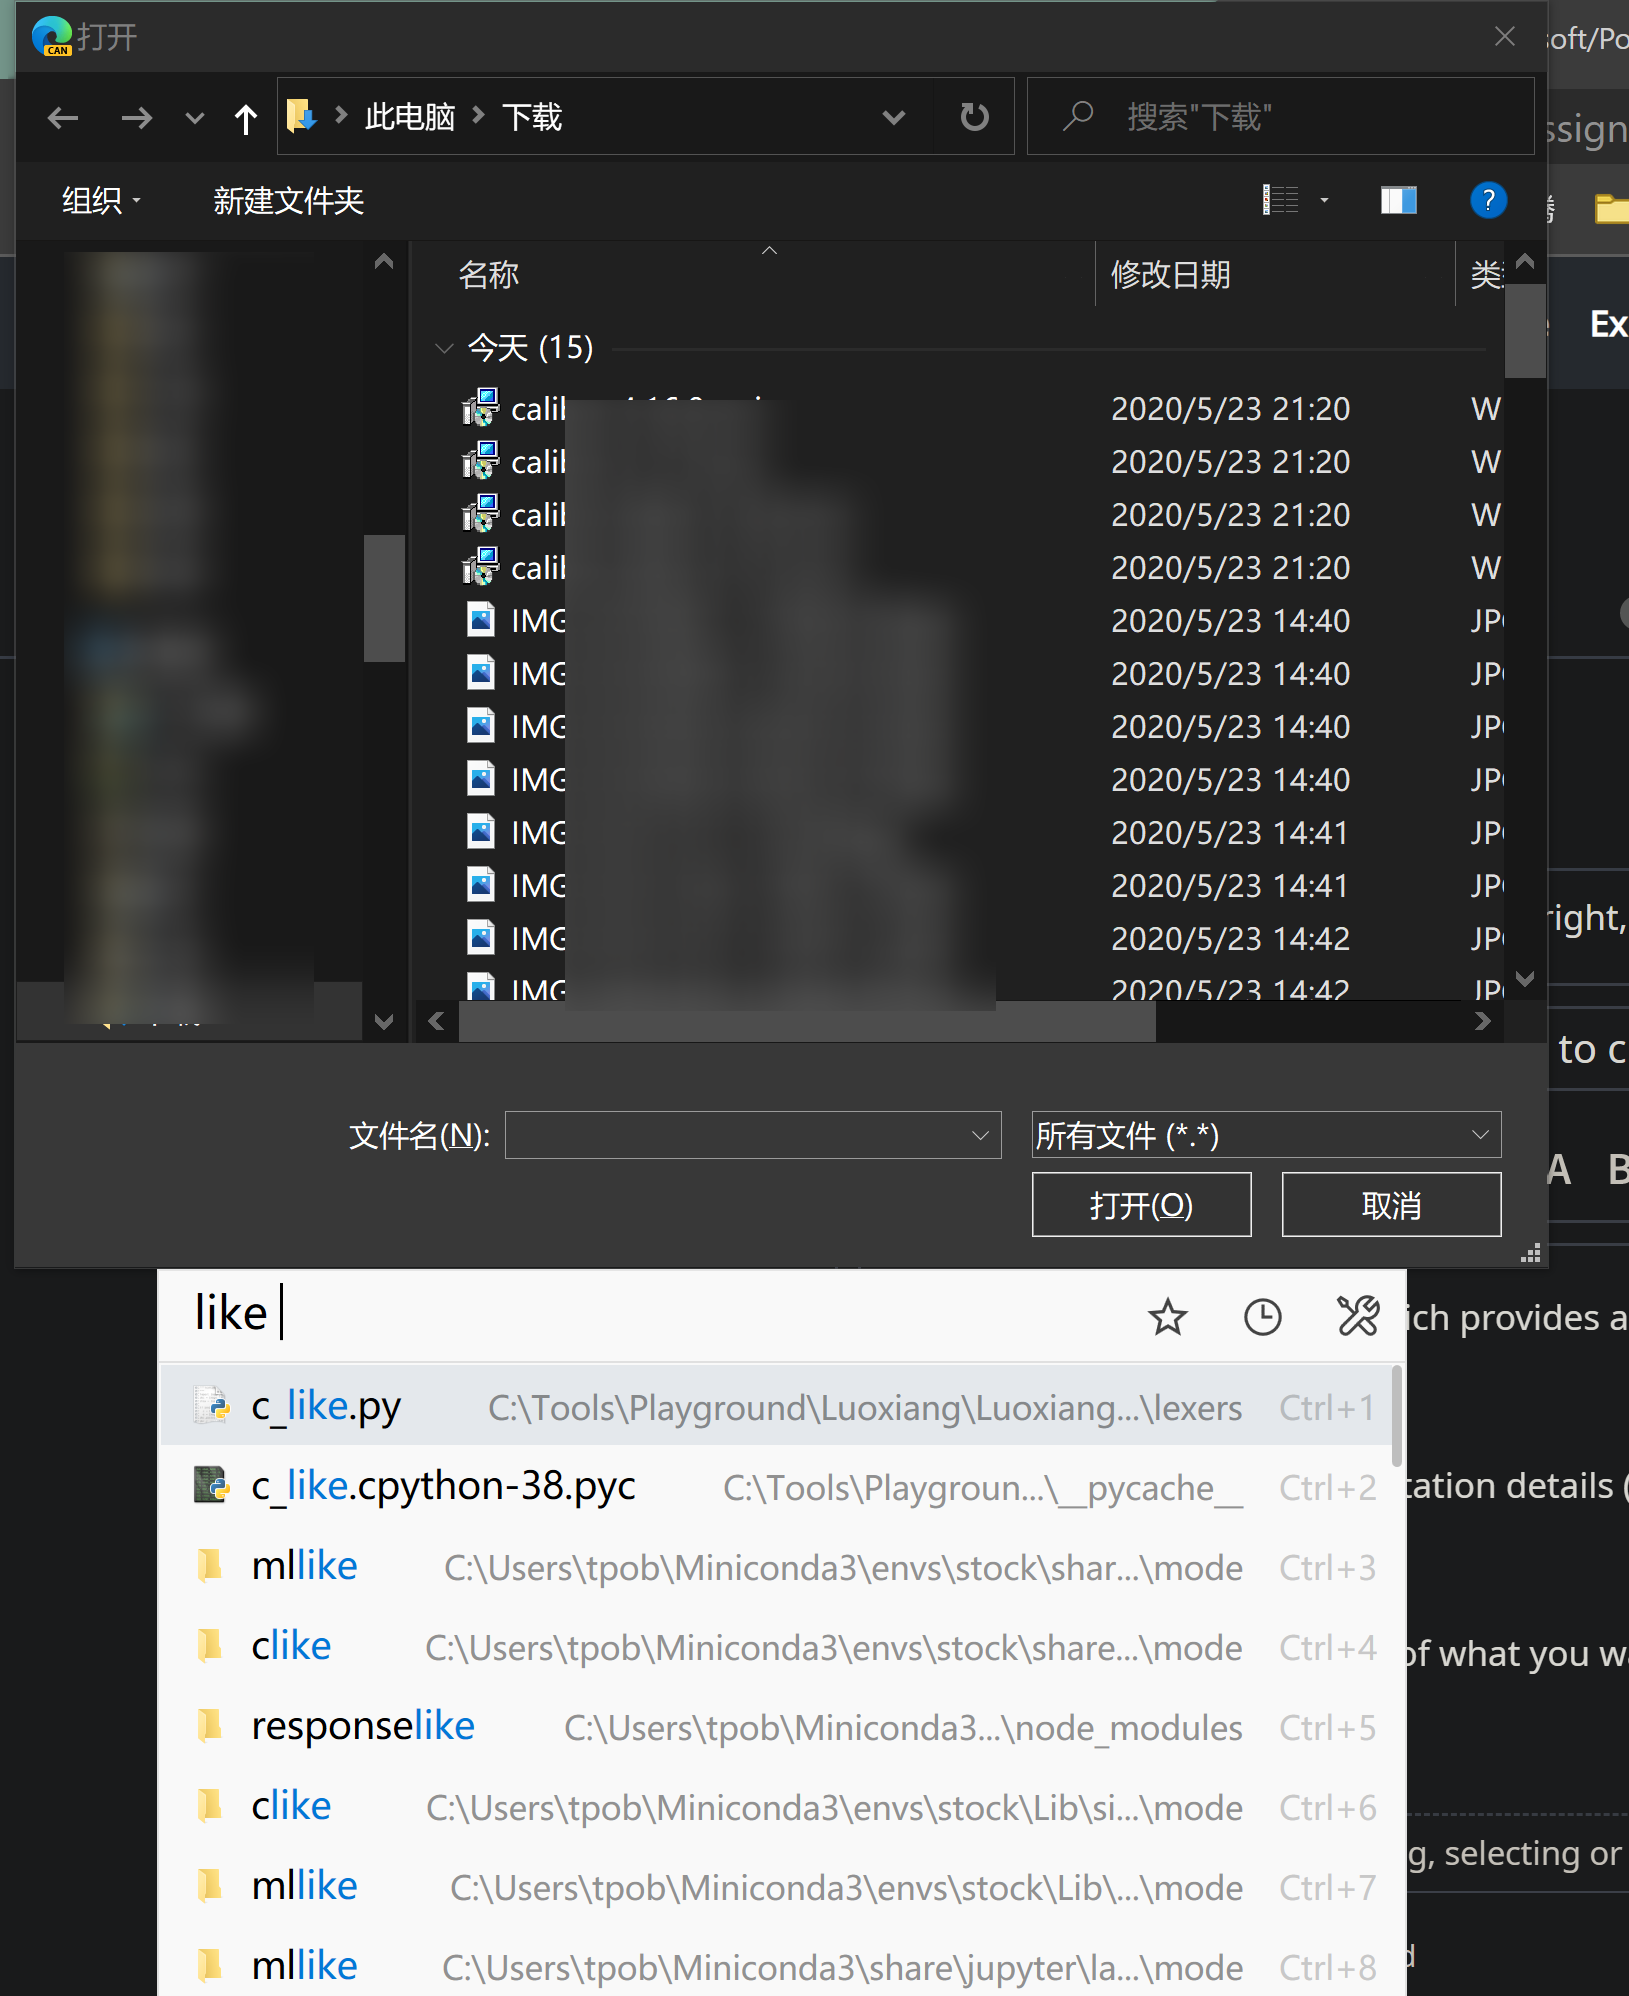Click the horizontal scrollbar of file list
1629x1996 pixels.
[806, 1021]
